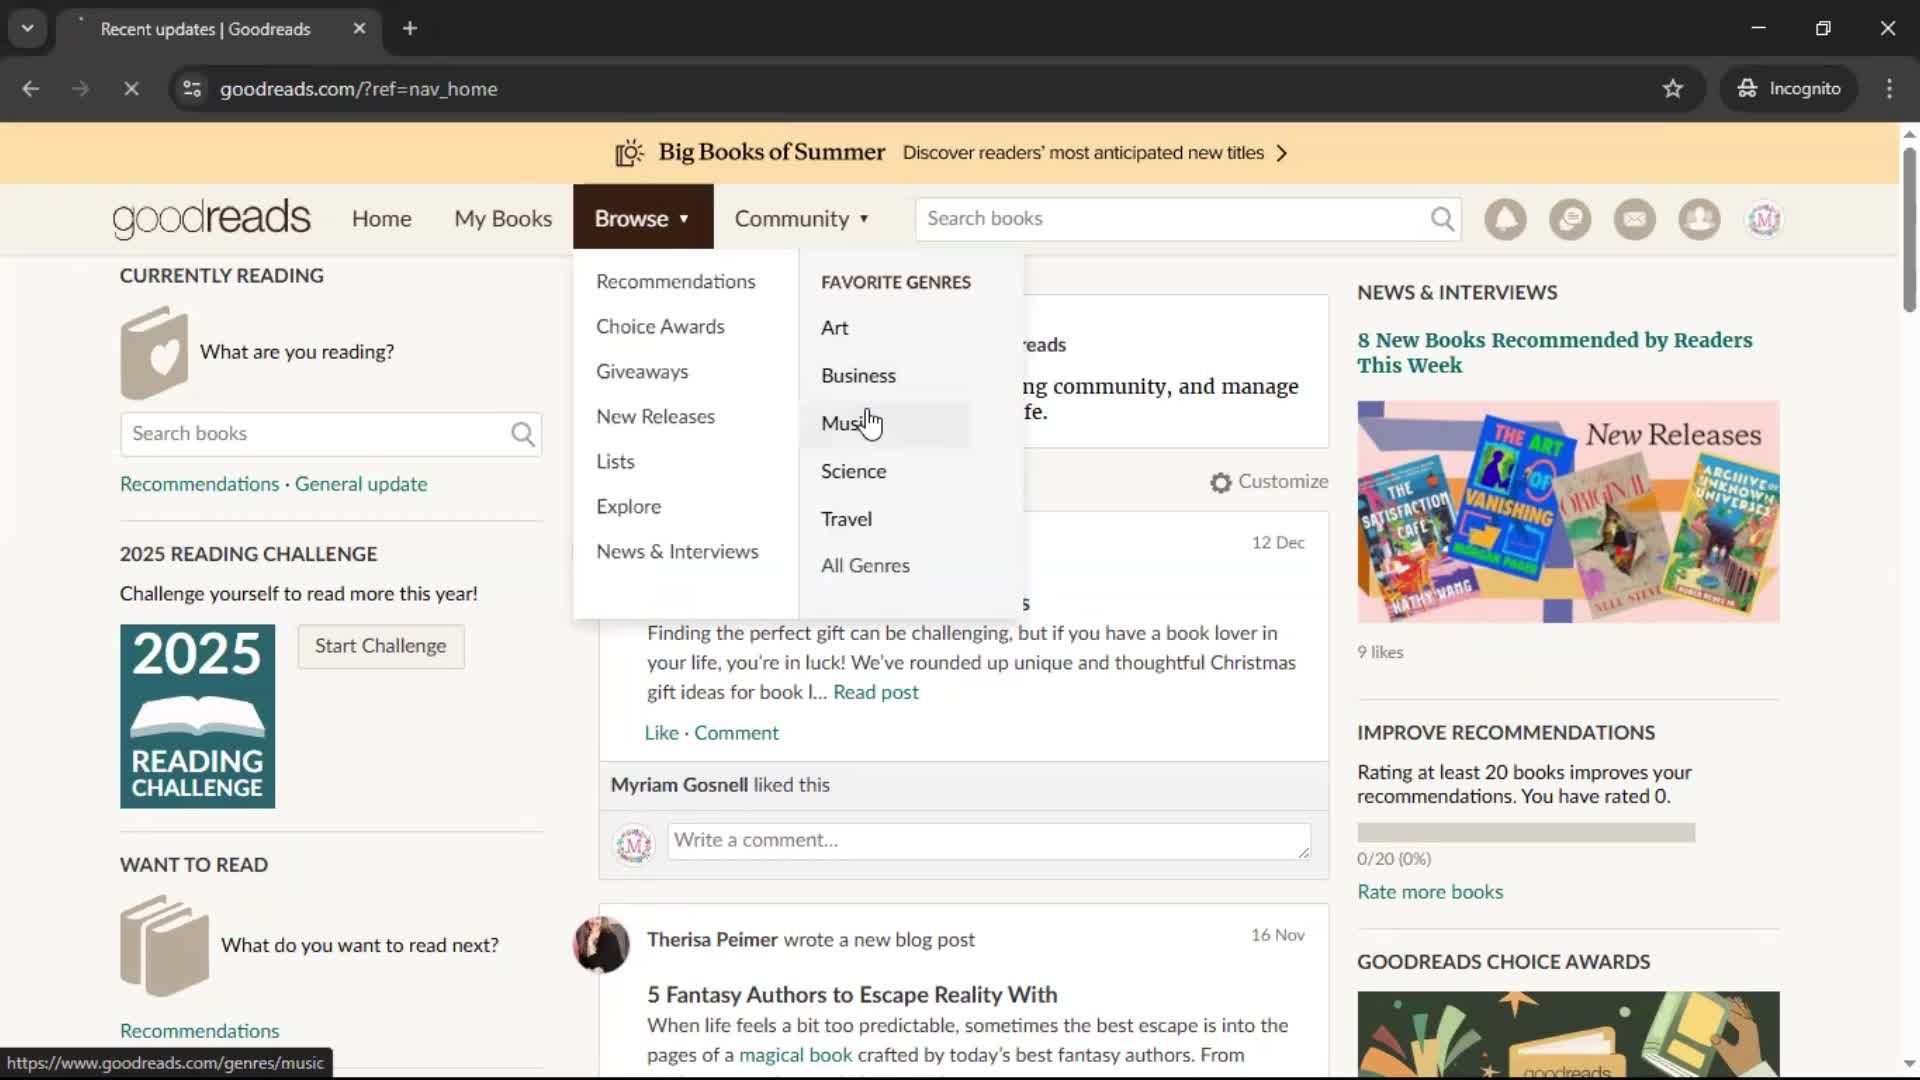Open the site information icon in address bar
This screenshot has width=1920, height=1080.
coord(192,89)
